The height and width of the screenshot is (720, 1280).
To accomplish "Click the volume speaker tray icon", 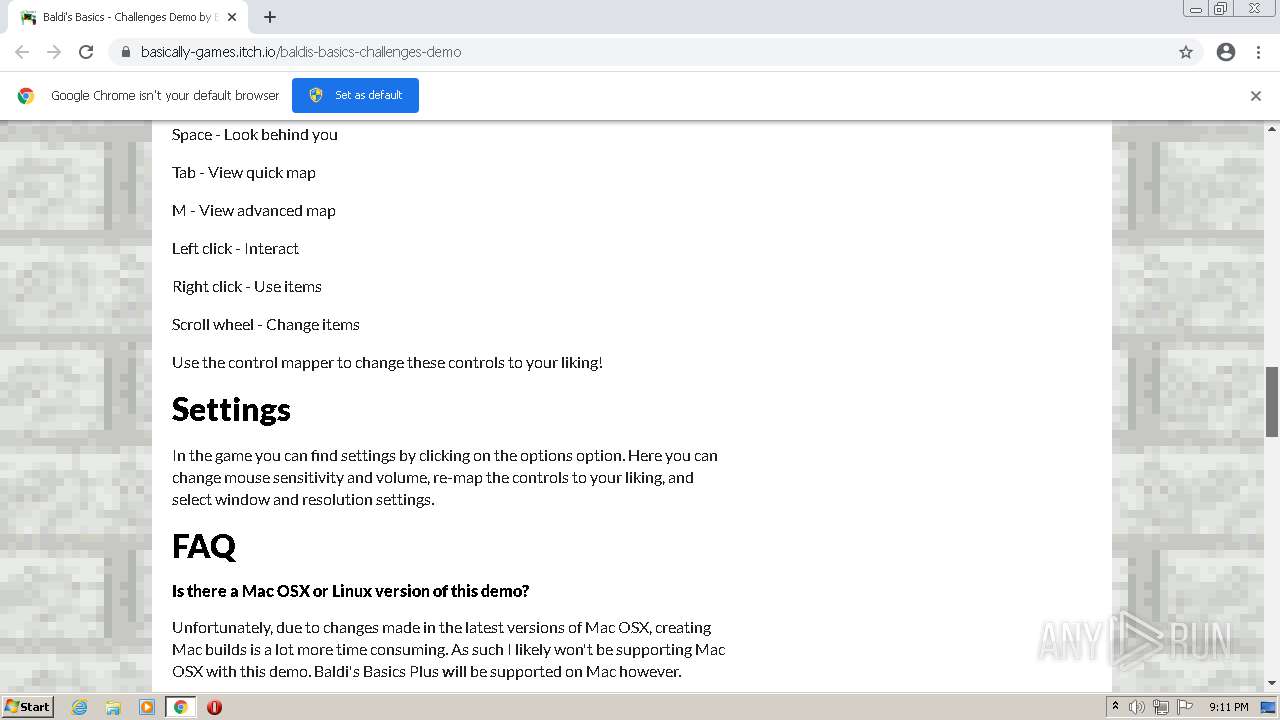I will coord(1137,707).
